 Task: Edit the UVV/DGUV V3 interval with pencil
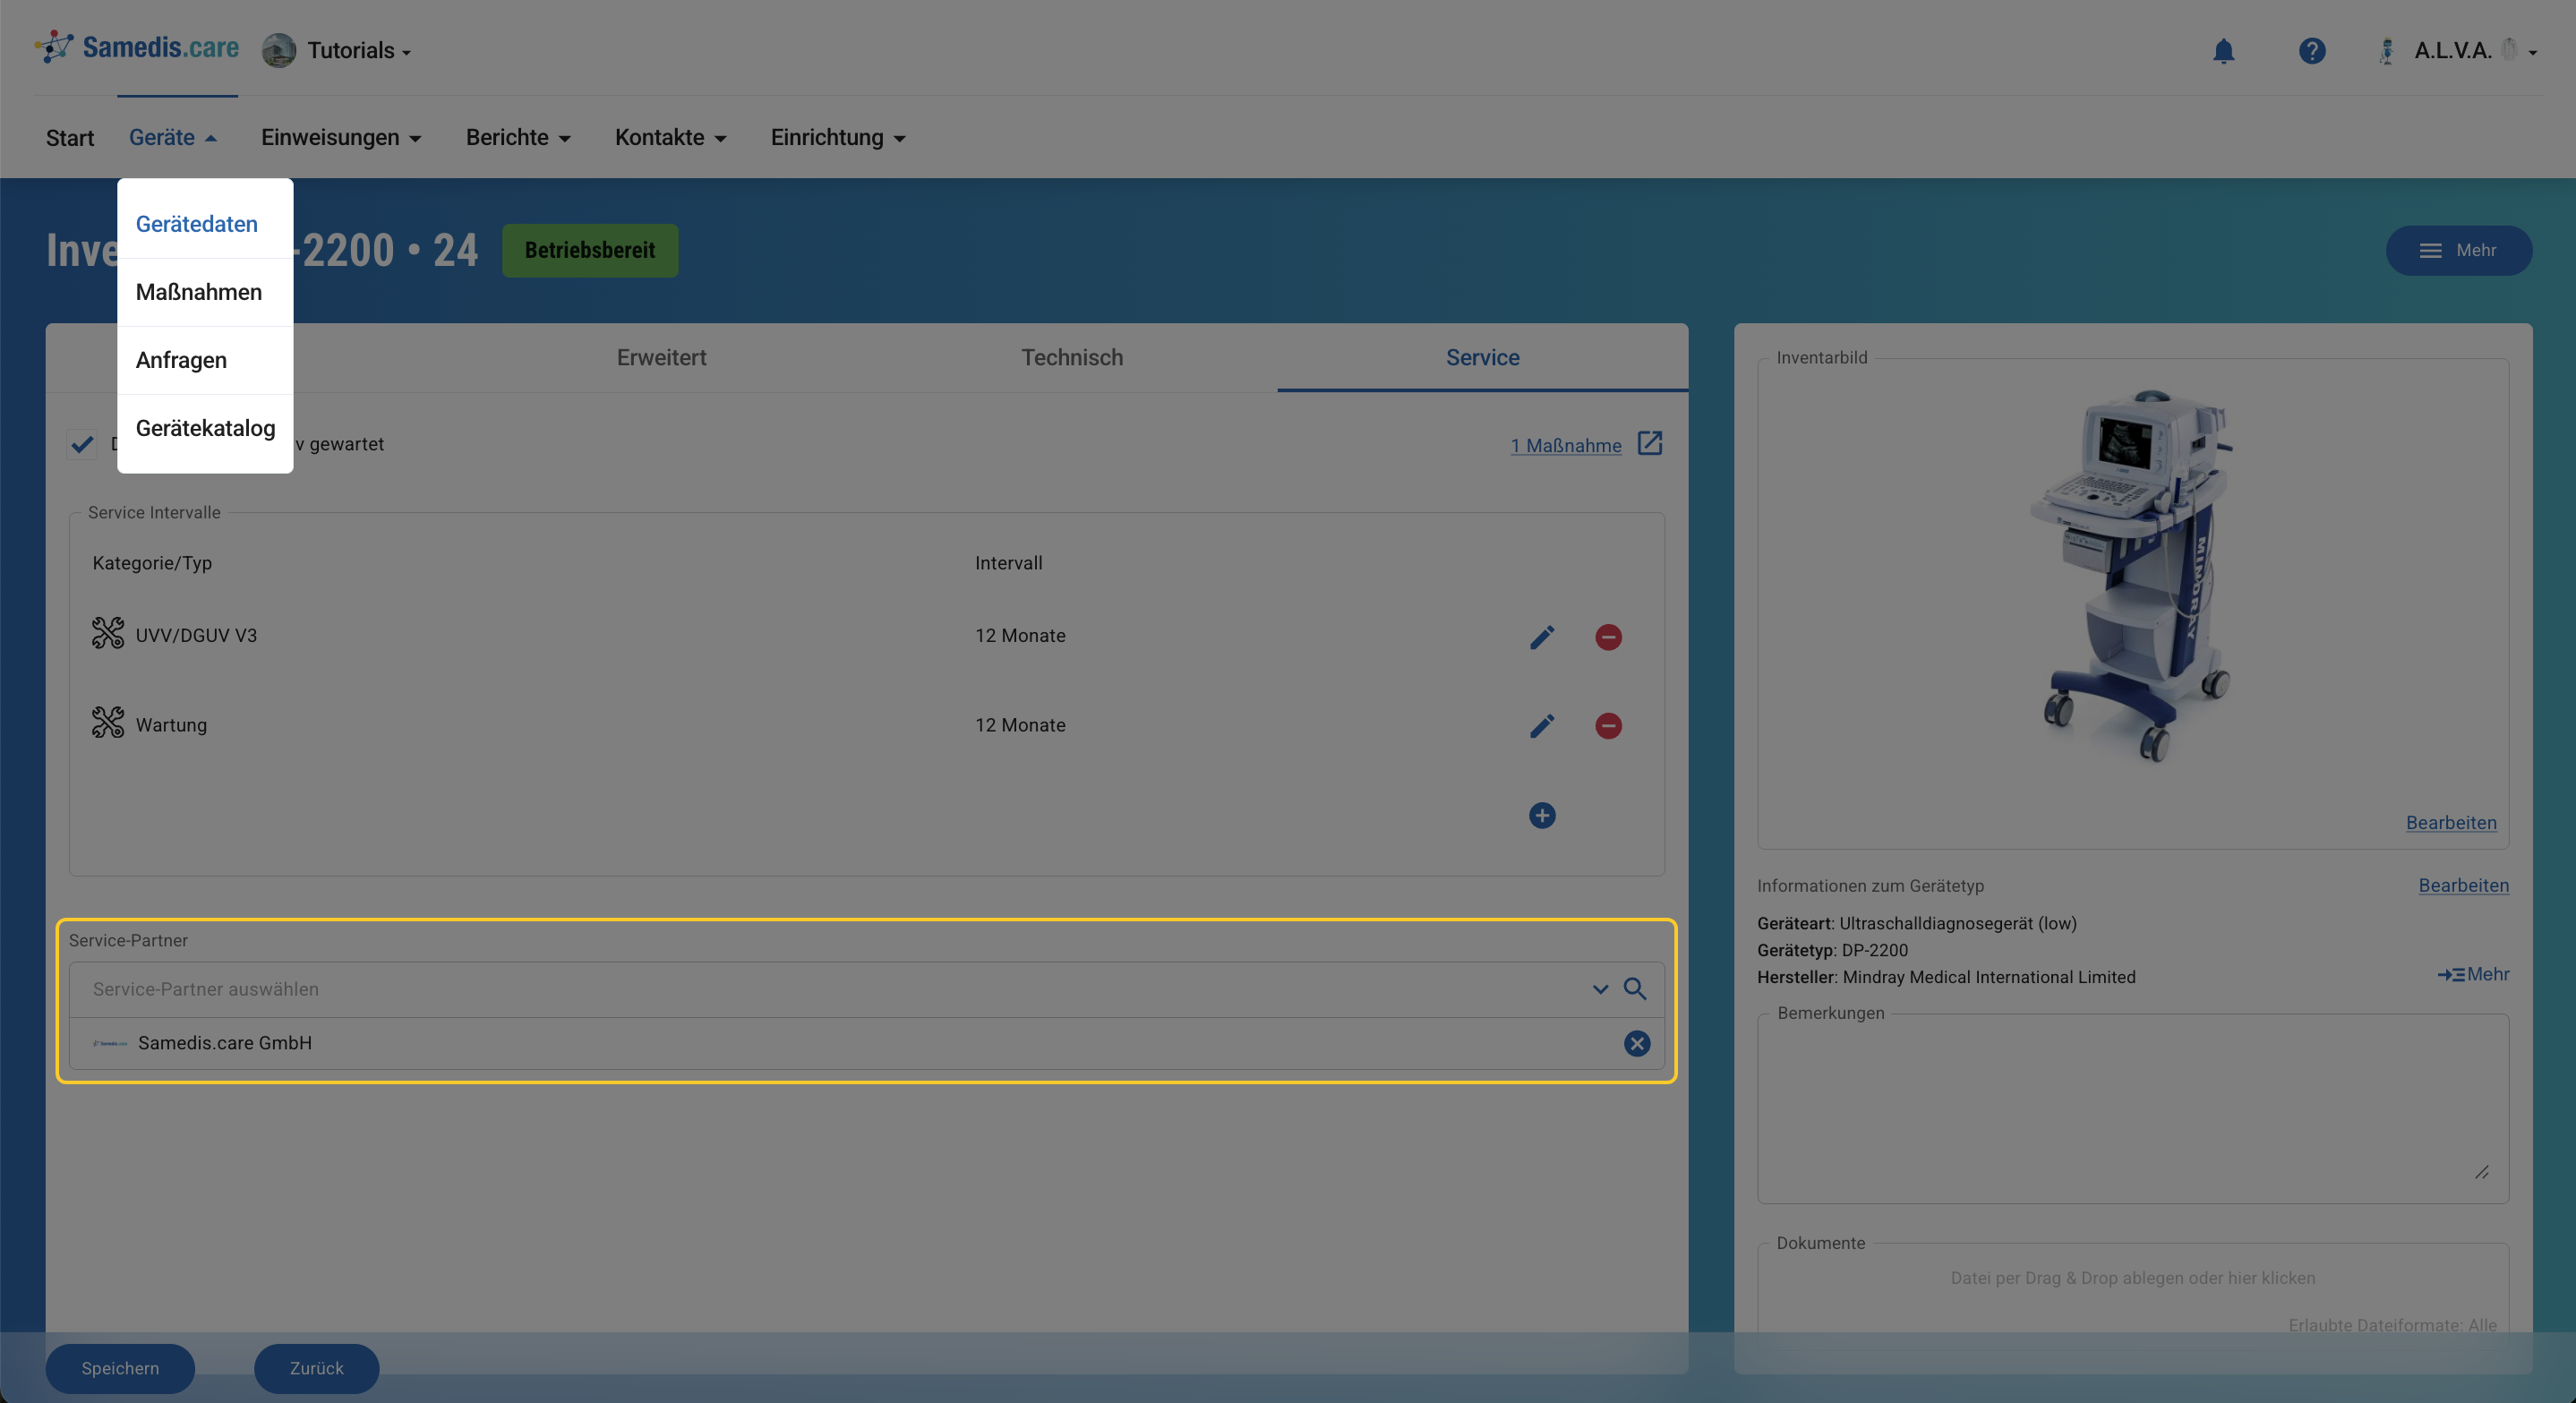(x=1541, y=637)
